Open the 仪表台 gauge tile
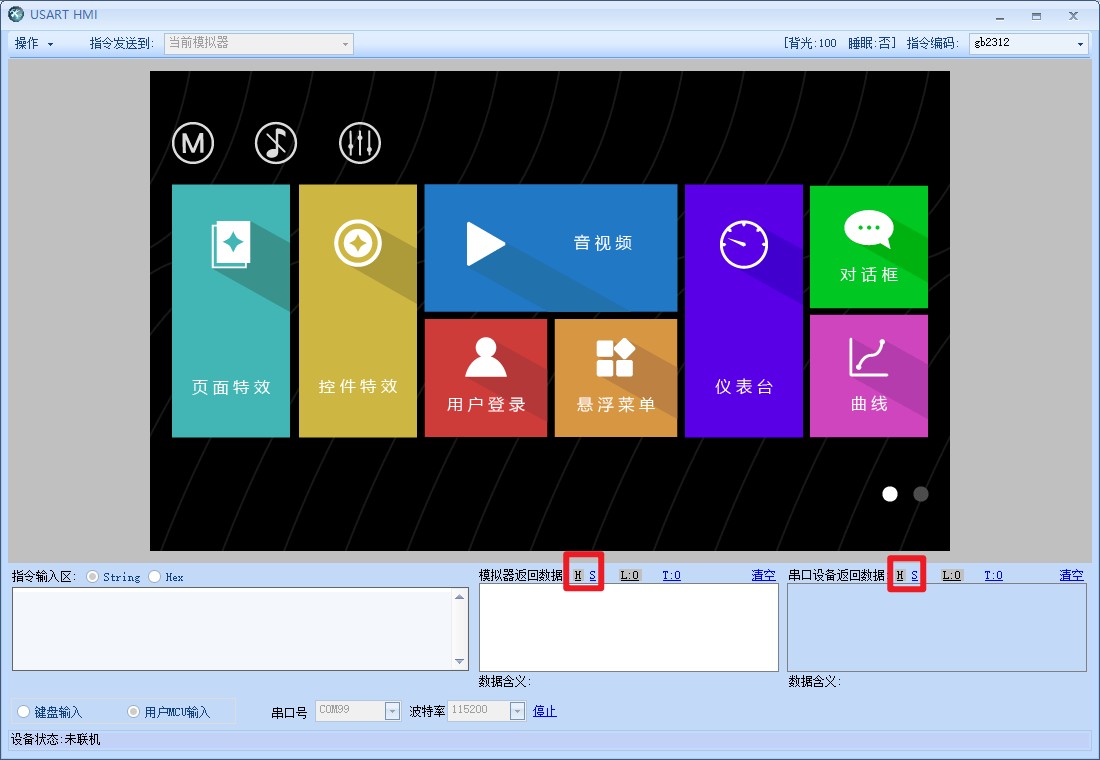Image resolution: width=1100 pixels, height=760 pixels. point(743,311)
